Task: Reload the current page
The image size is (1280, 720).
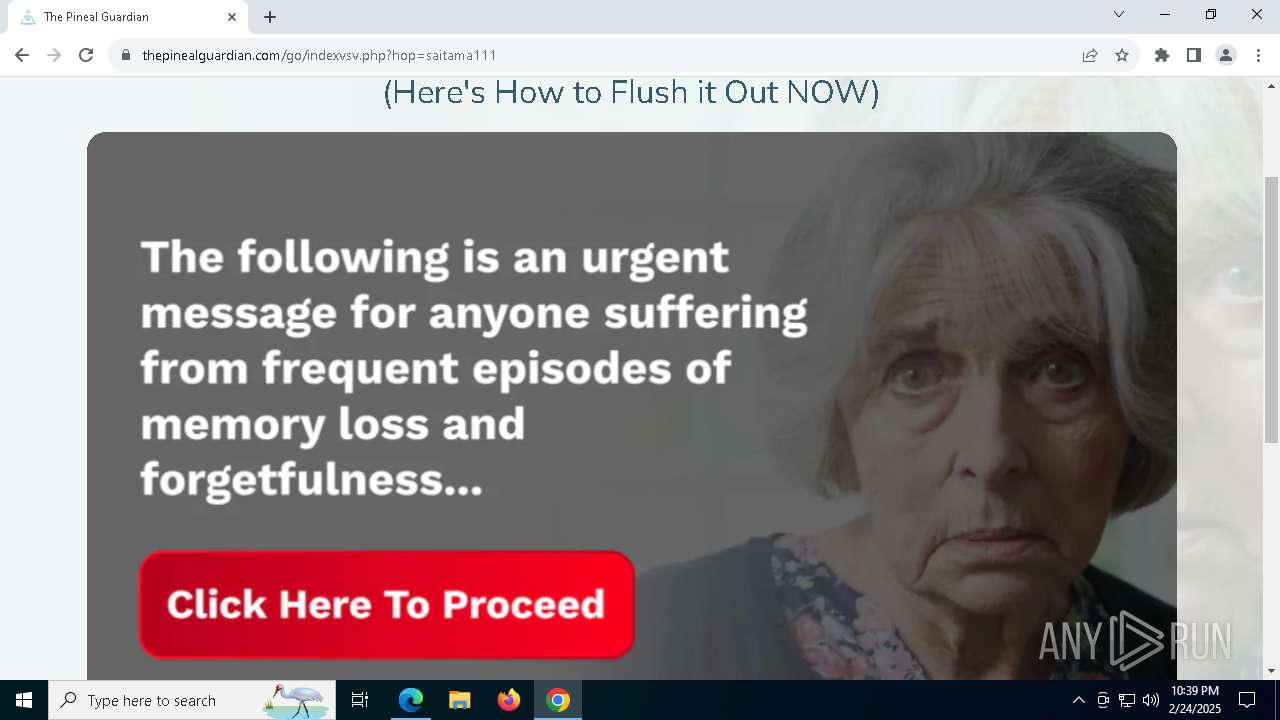Action: coord(86,55)
